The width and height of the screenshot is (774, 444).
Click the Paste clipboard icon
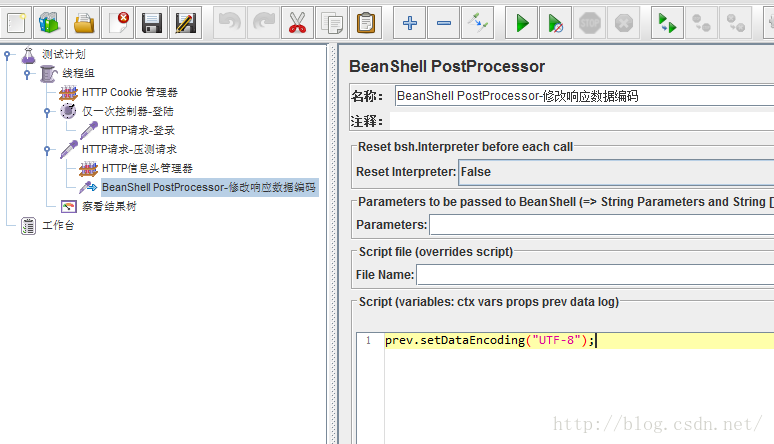366,21
